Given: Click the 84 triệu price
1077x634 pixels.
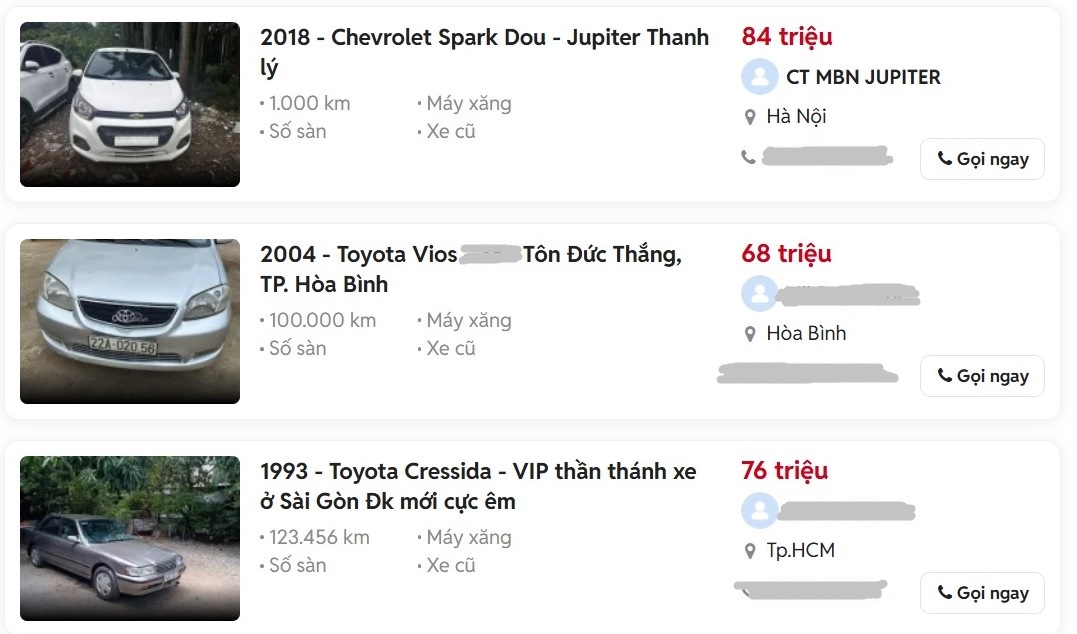Looking at the screenshot, I should pyautogui.click(x=787, y=37).
